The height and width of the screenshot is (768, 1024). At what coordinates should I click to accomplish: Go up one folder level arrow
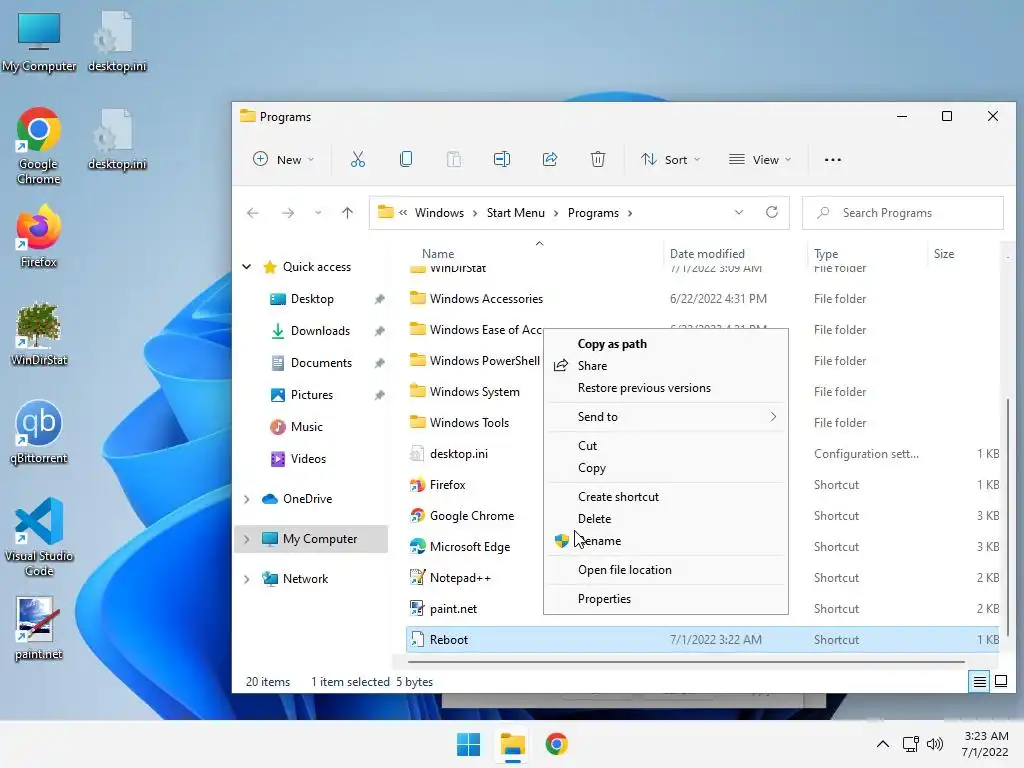coord(347,213)
